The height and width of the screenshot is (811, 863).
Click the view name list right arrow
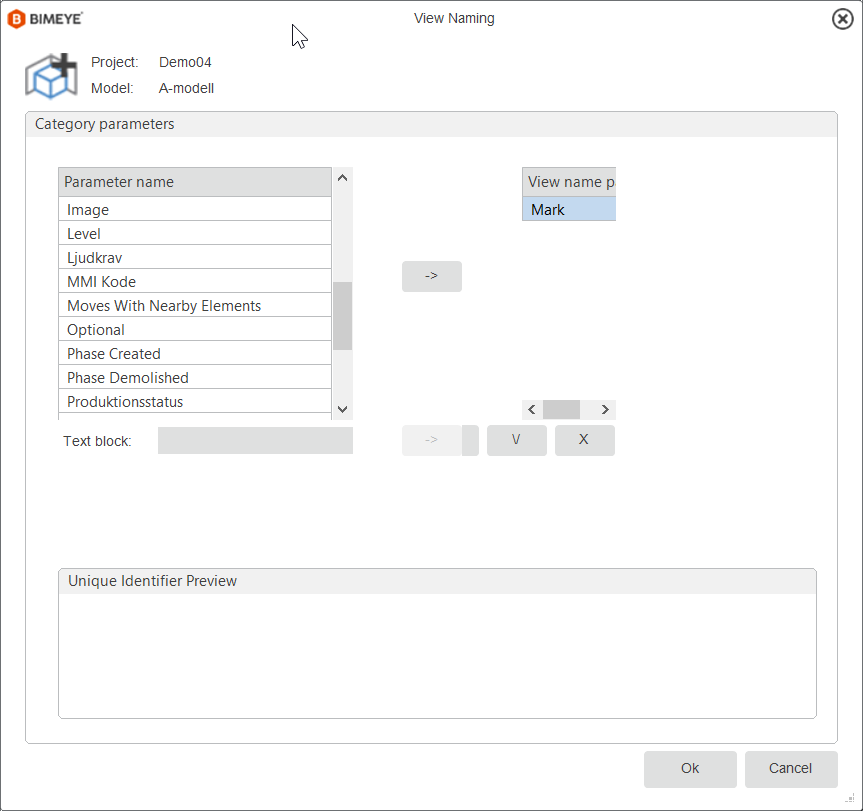point(605,410)
